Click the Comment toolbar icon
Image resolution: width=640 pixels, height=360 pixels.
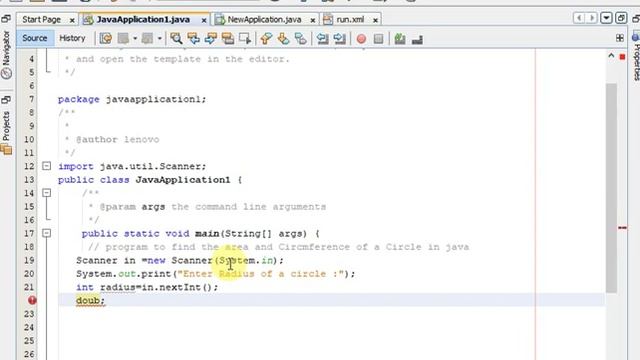(x=400, y=39)
